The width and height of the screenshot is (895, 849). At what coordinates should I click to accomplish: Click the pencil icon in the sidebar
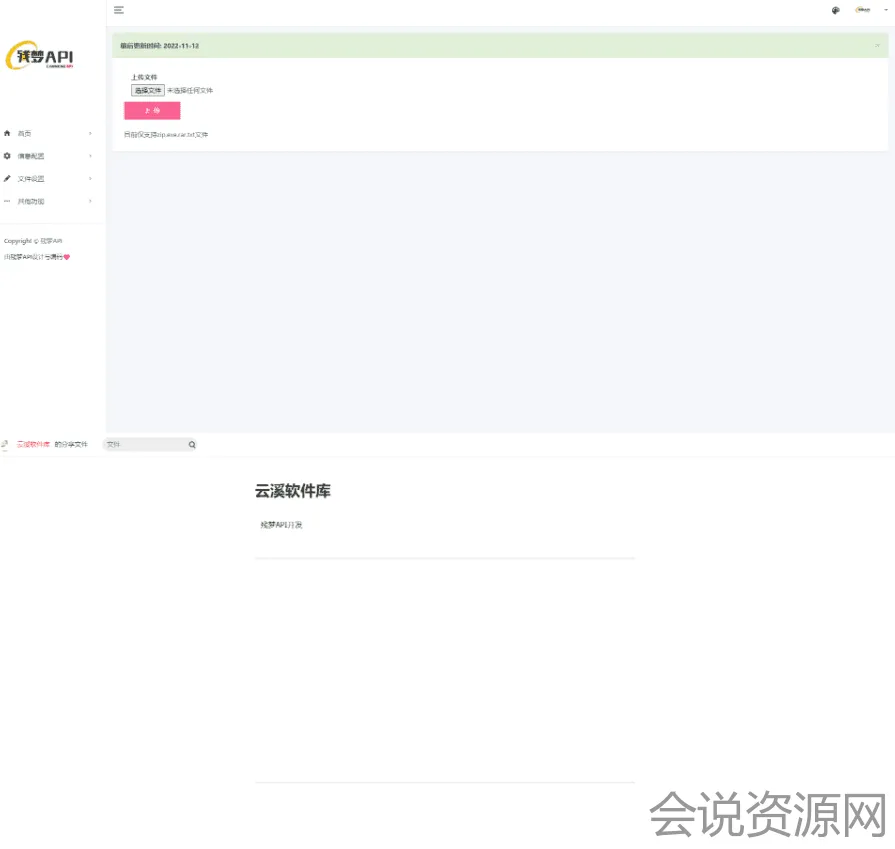tap(8, 179)
